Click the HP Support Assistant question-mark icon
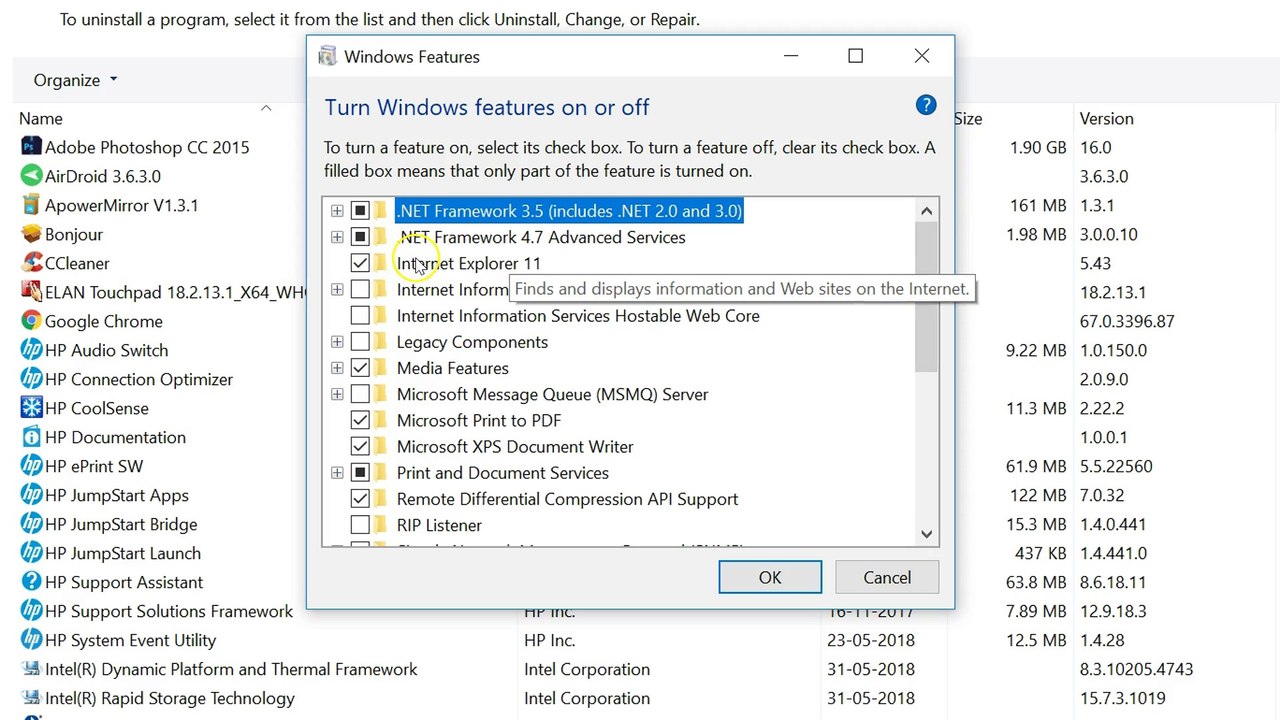Screen dimensions: 1280x720 click(x=31, y=582)
